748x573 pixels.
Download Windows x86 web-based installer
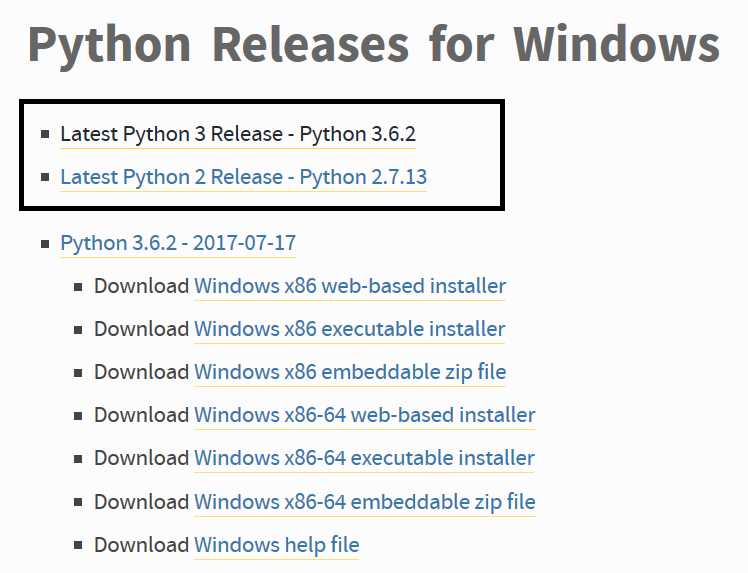(x=350, y=286)
